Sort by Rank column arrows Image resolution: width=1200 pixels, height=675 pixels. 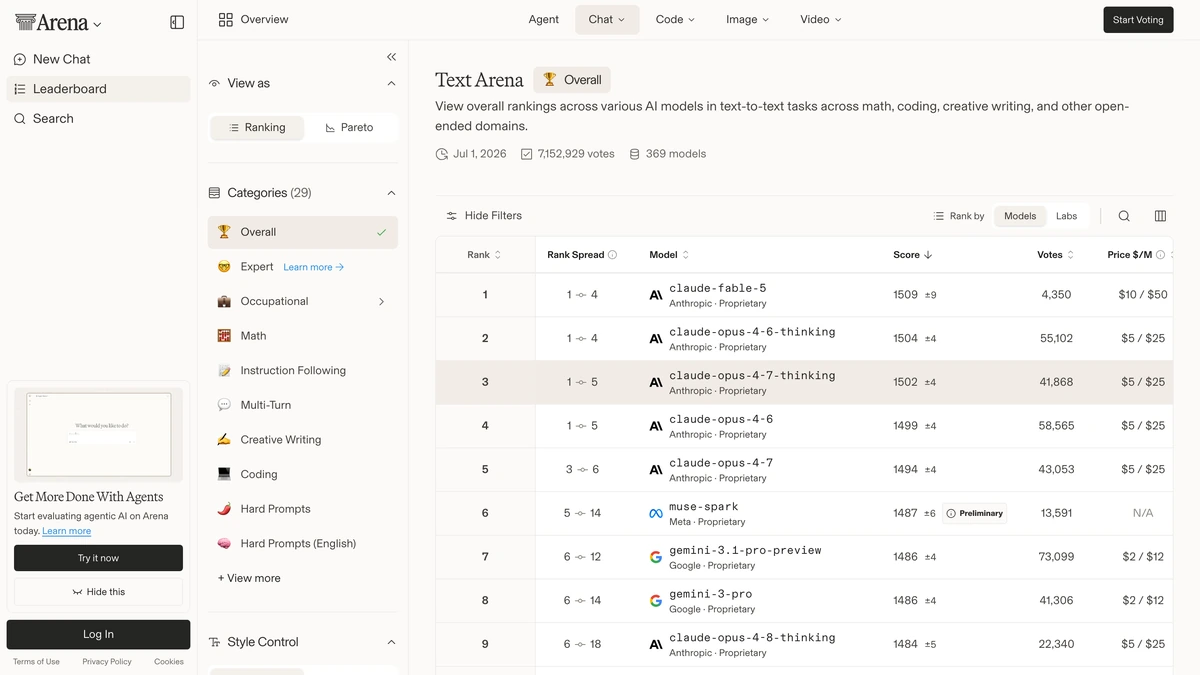(x=498, y=255)
